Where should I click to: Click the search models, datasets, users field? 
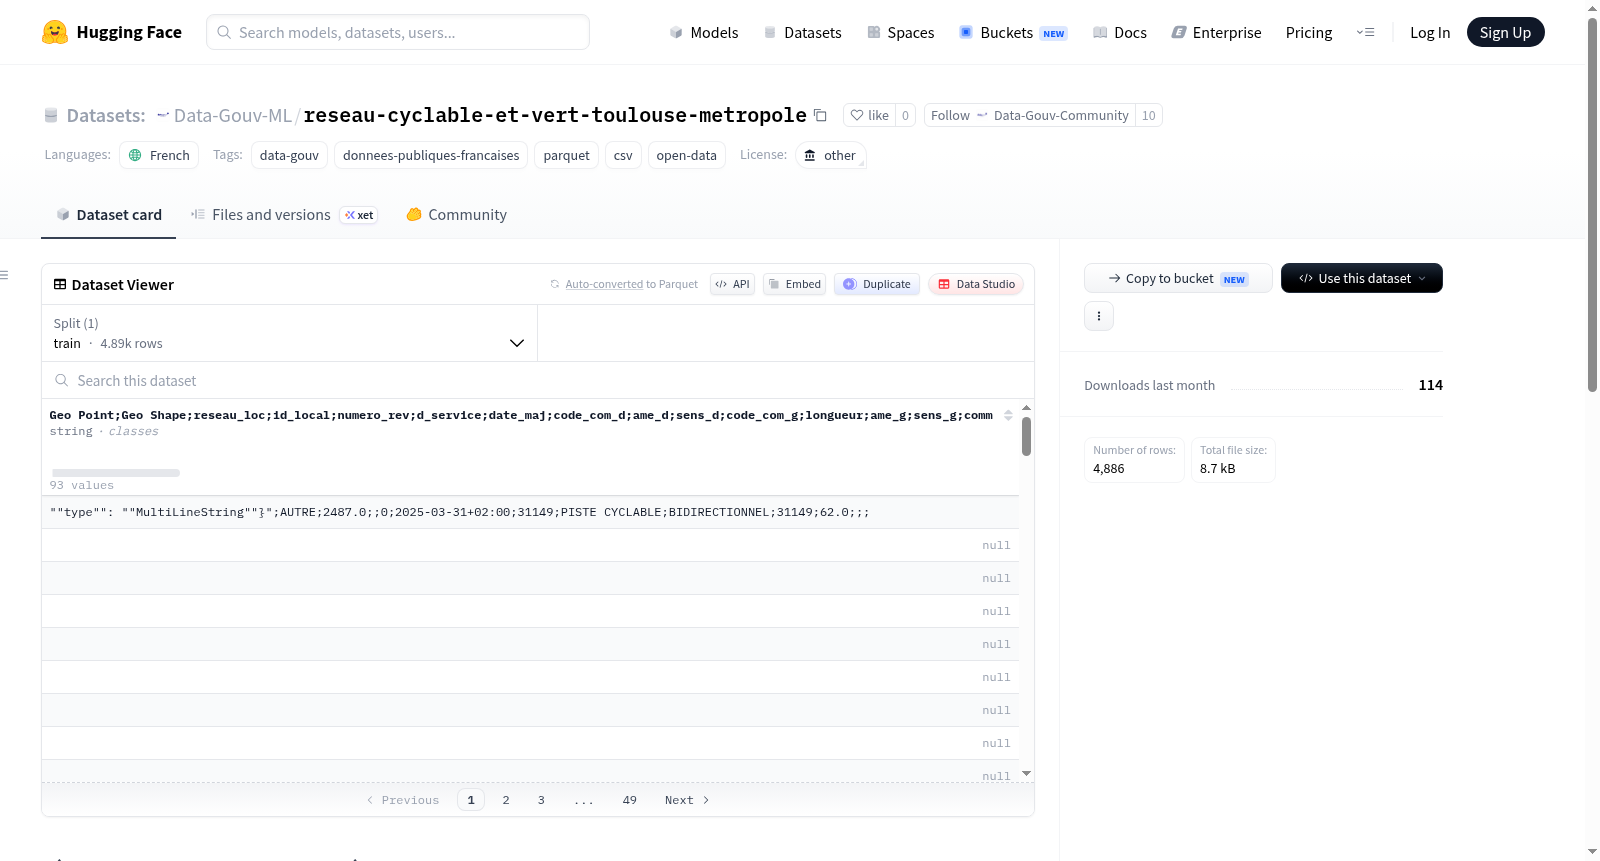(x=398, y=32)
